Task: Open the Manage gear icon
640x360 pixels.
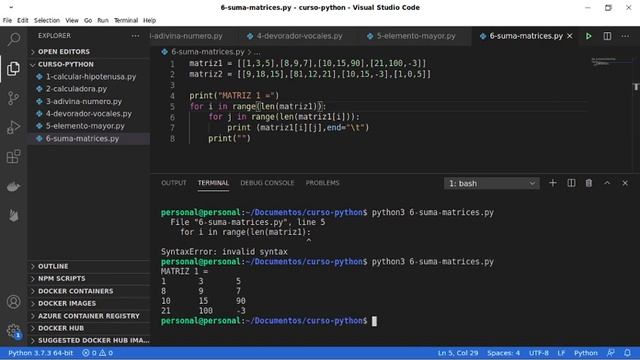Action: pyautogui.click(x=13, y=330)
